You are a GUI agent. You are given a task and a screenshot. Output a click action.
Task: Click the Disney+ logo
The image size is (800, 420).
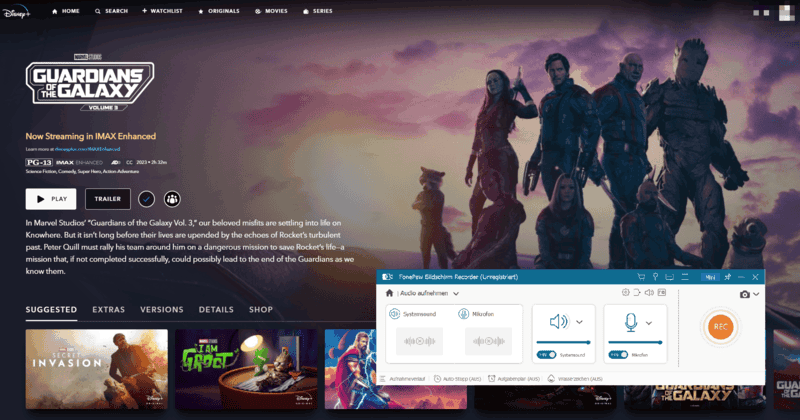(x=17, y=11)
